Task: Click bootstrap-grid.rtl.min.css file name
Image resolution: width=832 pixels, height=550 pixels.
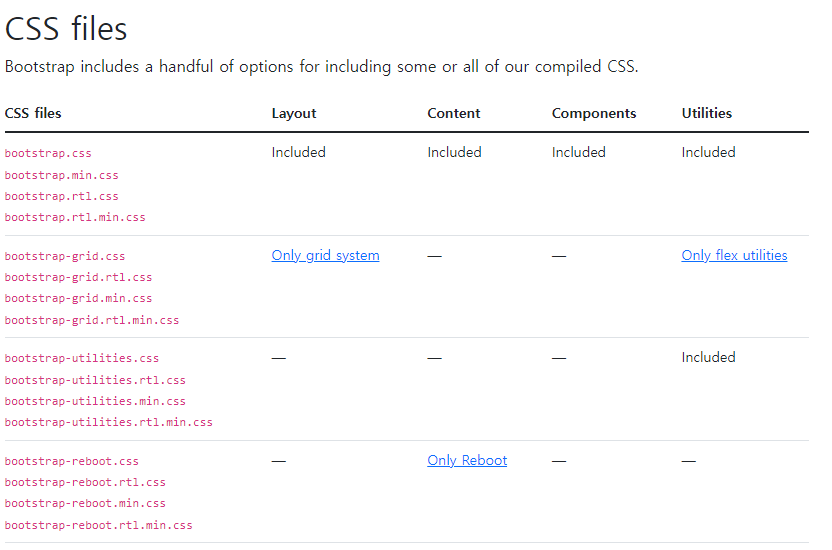Action: point(92,320)
